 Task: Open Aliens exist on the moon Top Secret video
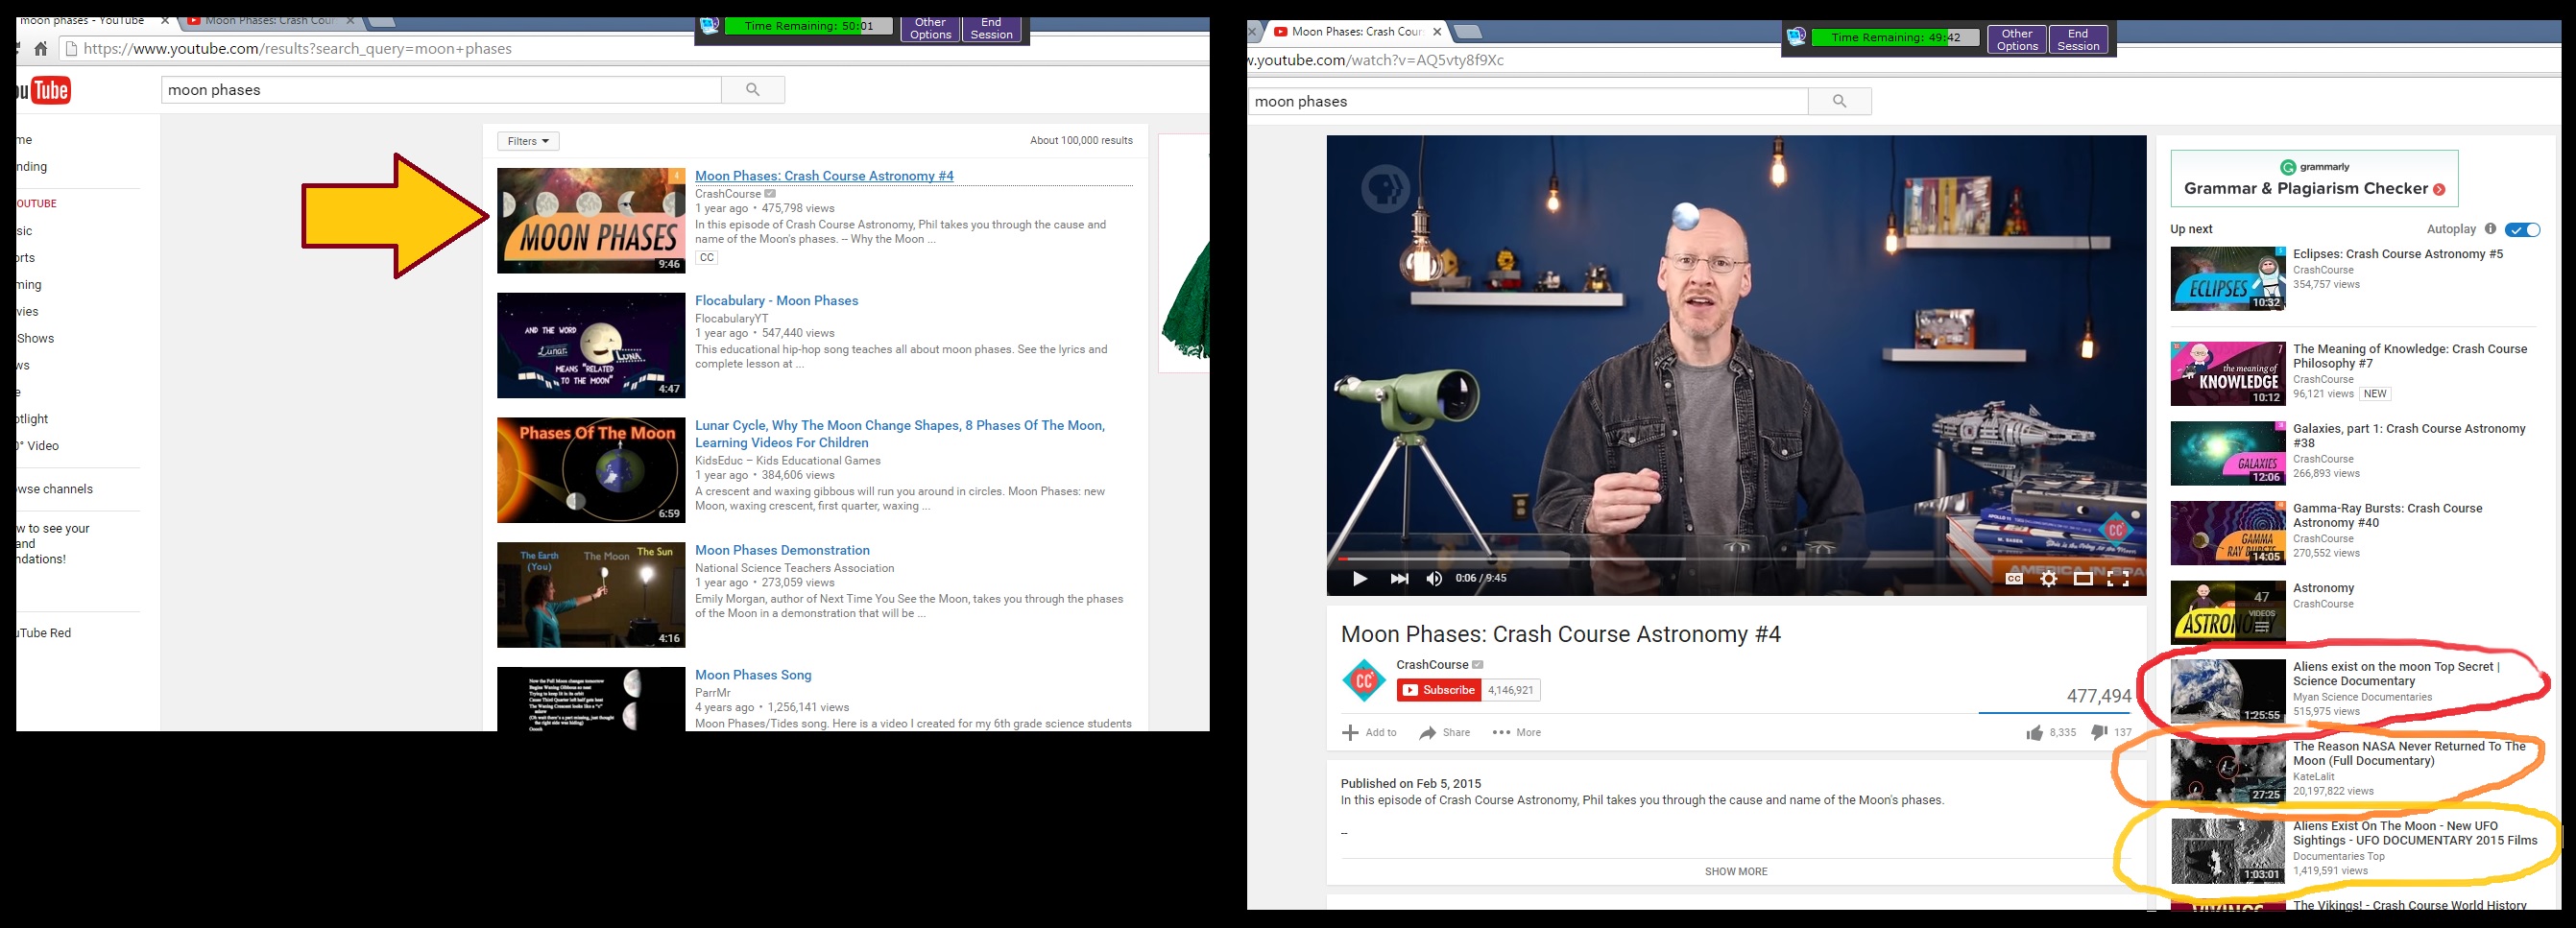(x=2396, y=674)
